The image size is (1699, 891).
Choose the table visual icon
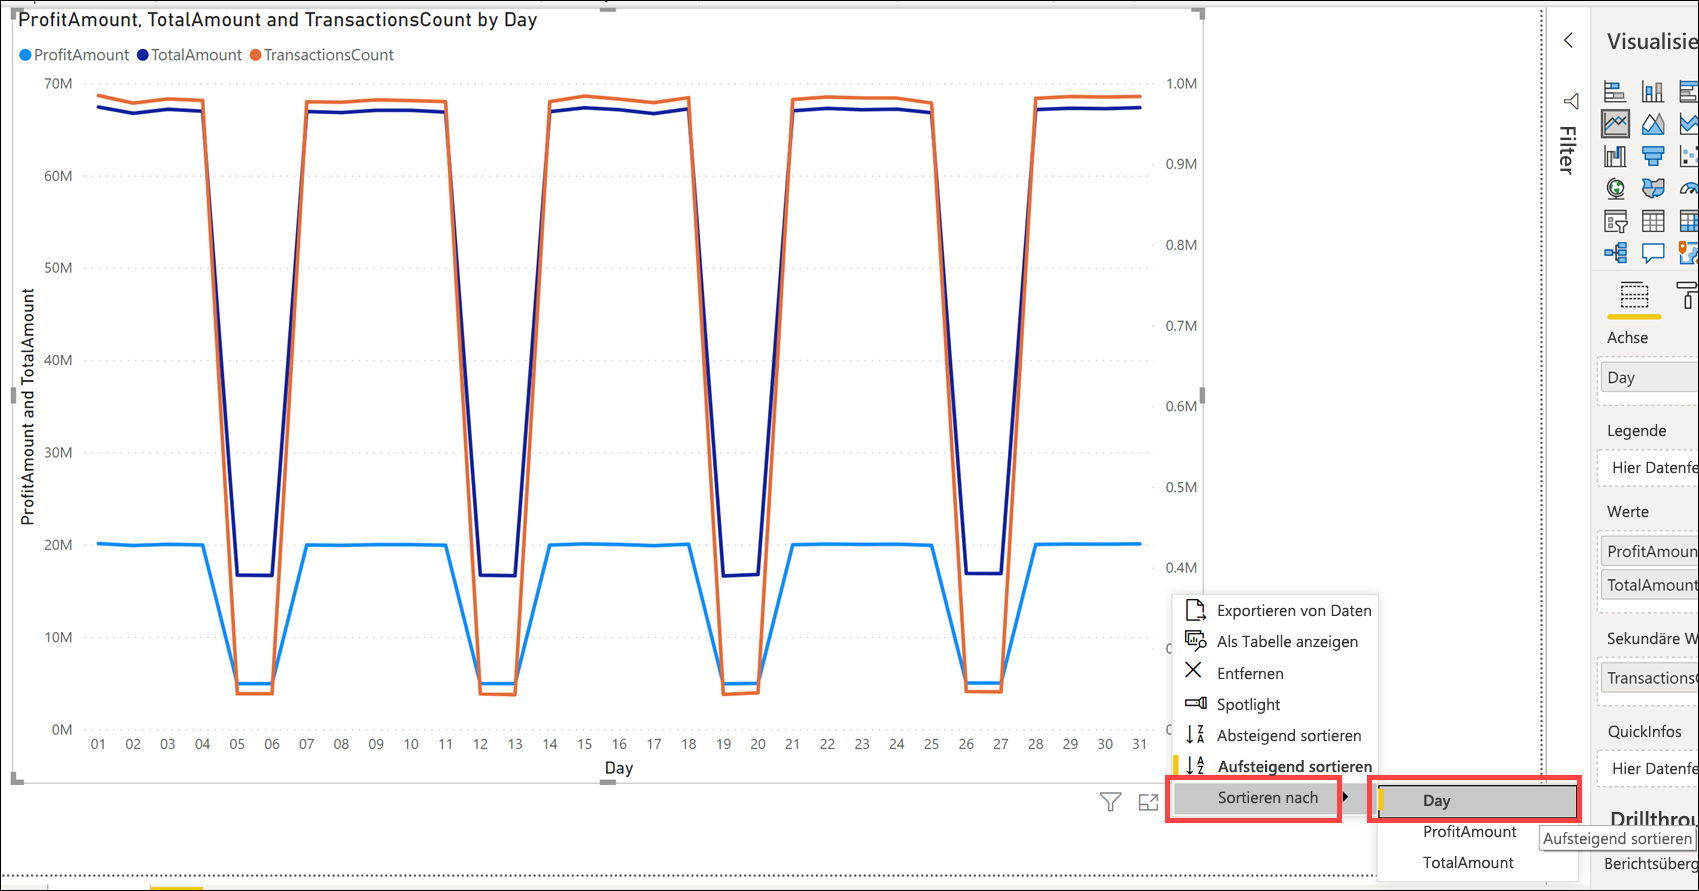1653,221
